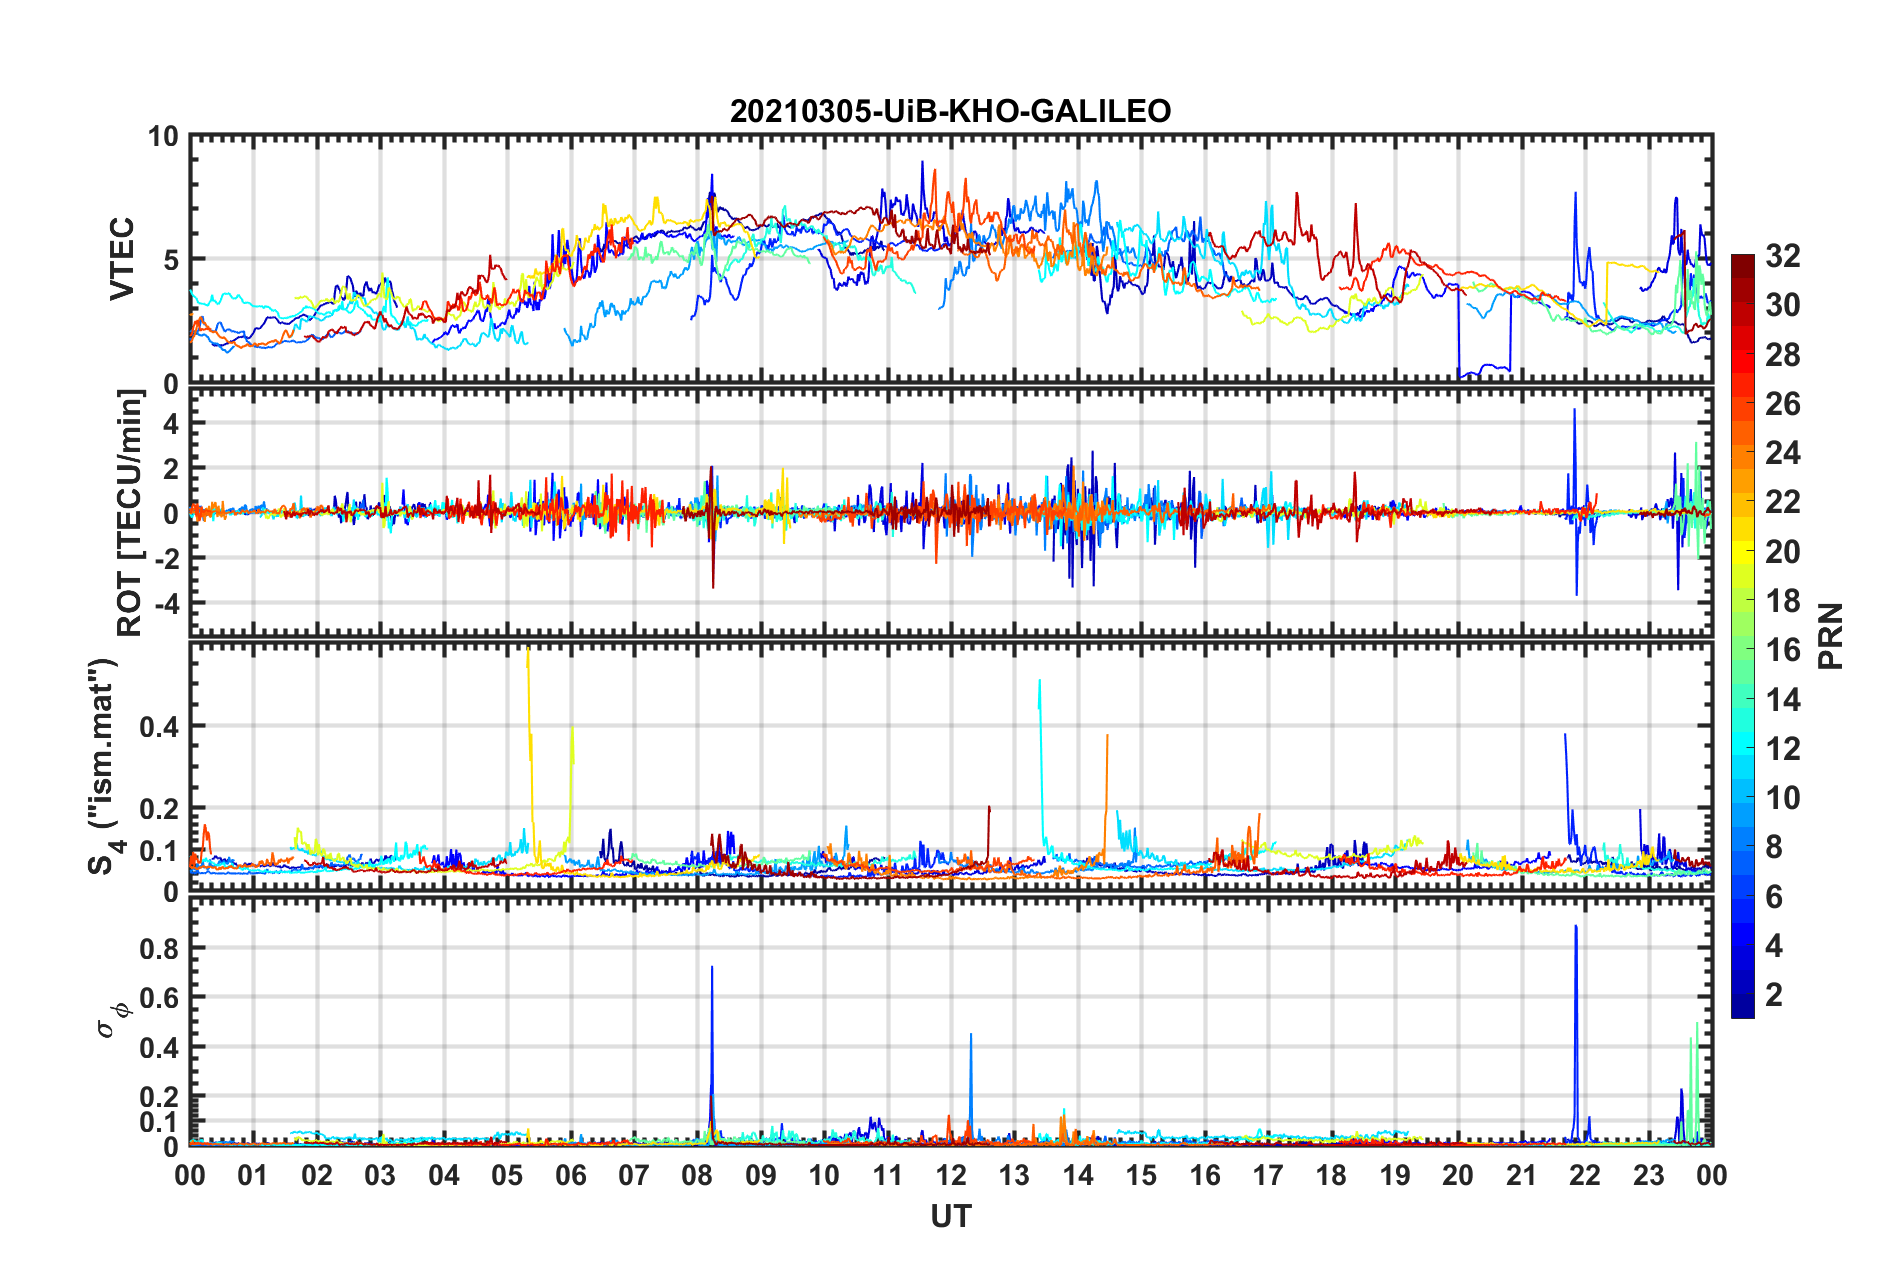Pick colorbar tick label 6
The image size is (1902, 1272).
click(x=1774, y=897)
